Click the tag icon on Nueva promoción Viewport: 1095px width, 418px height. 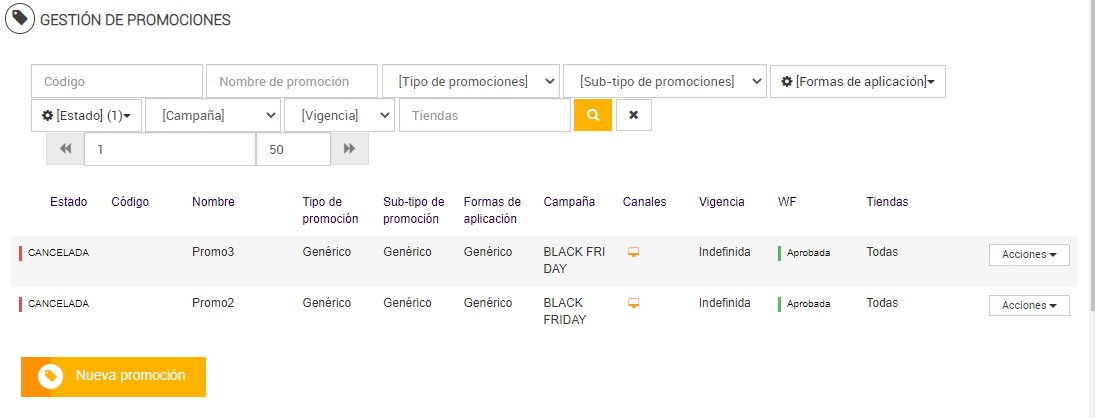tap(51, 376)
